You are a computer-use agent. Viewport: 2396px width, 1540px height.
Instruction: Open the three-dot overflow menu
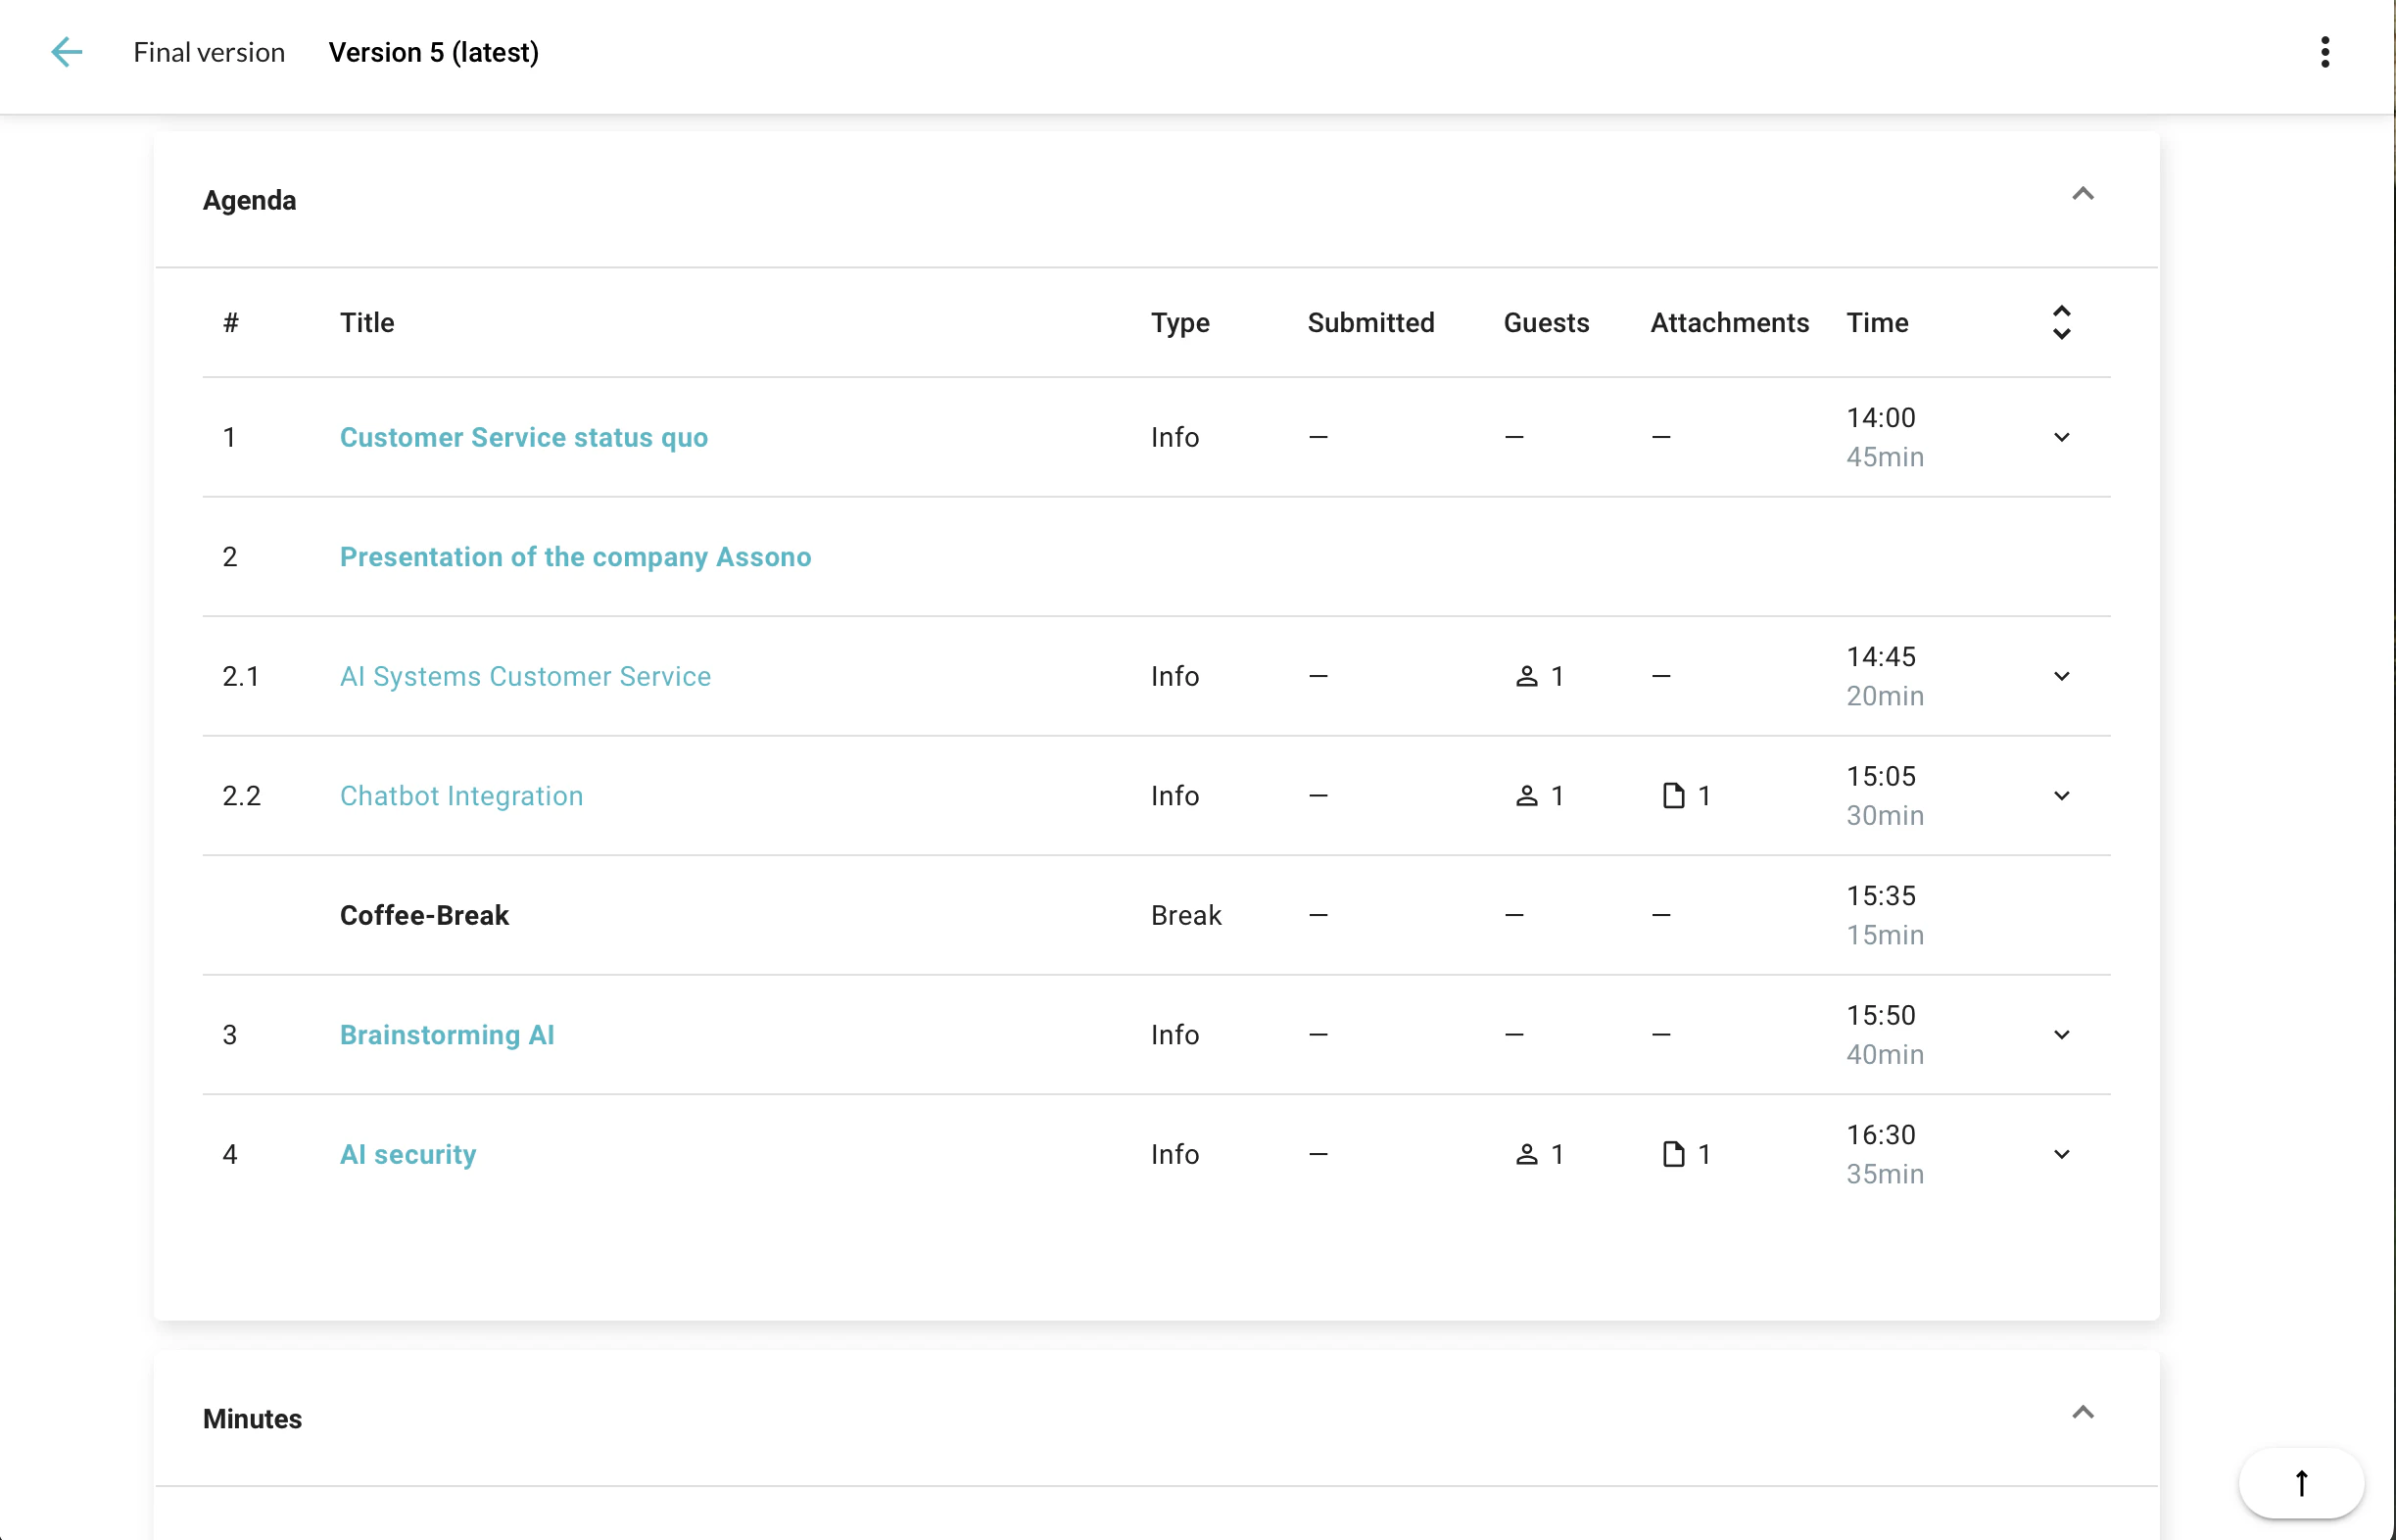pyautogui.click(x=2325, y=51)
